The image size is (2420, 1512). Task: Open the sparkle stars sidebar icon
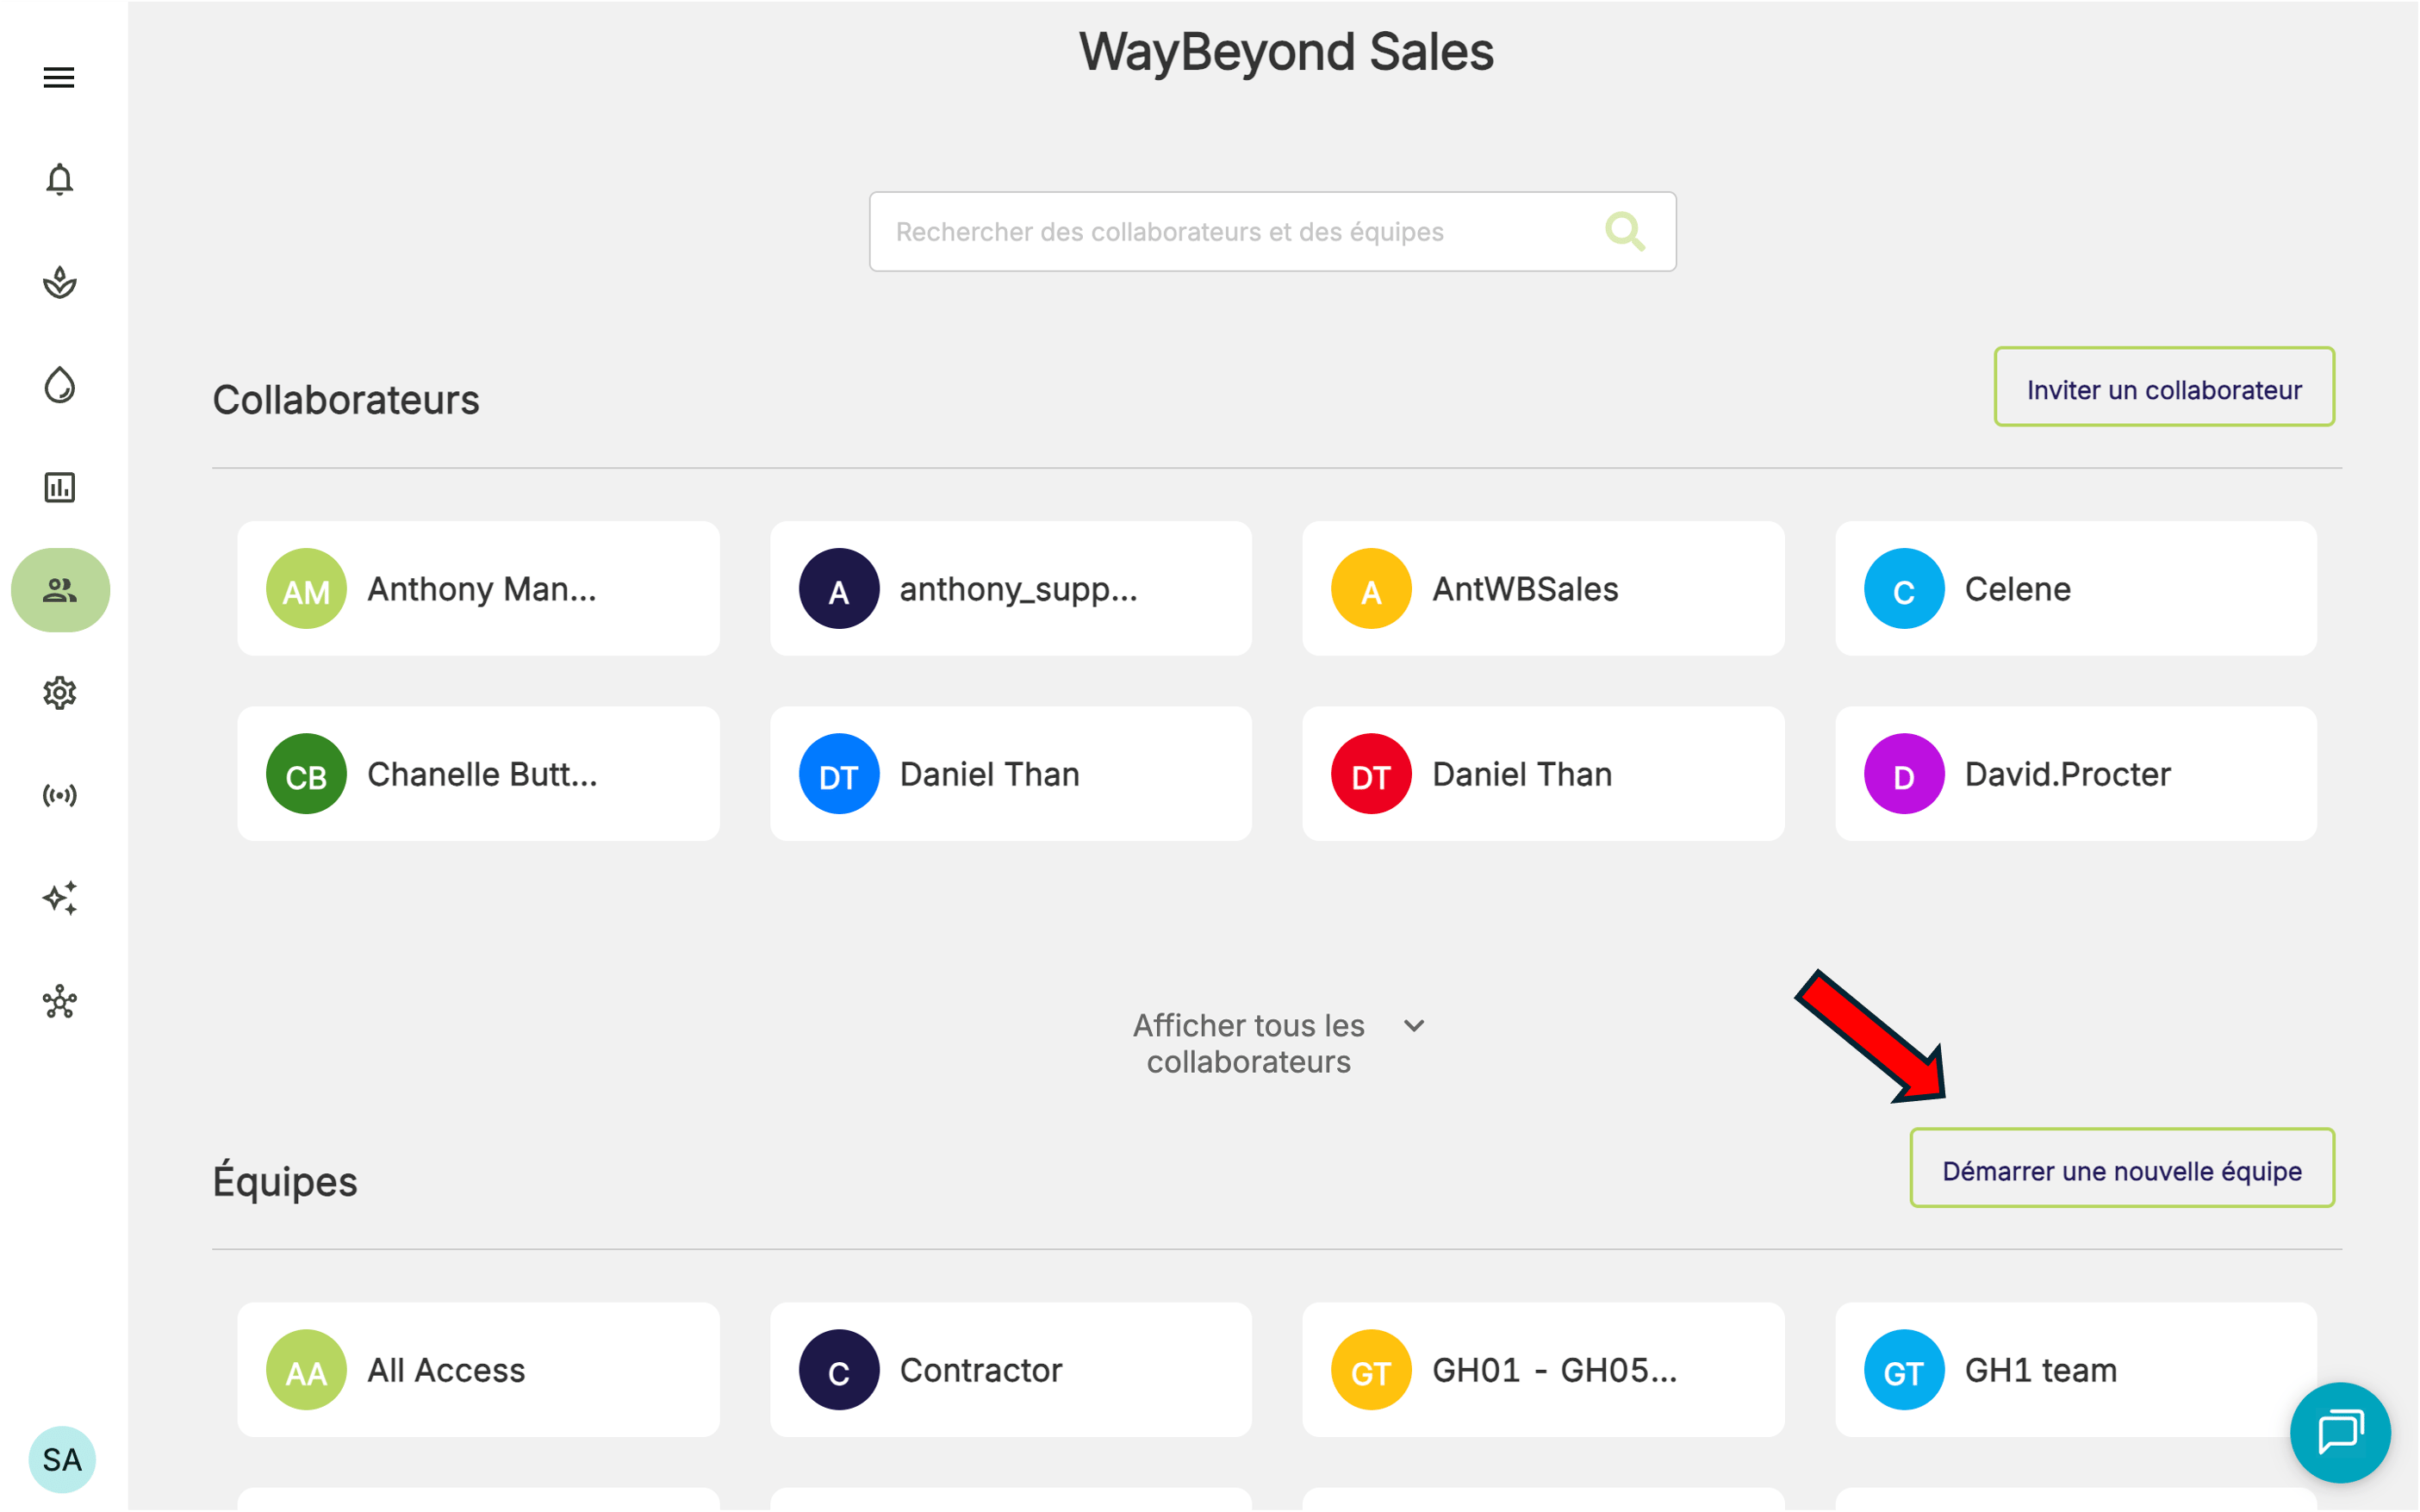pos(59,898)
